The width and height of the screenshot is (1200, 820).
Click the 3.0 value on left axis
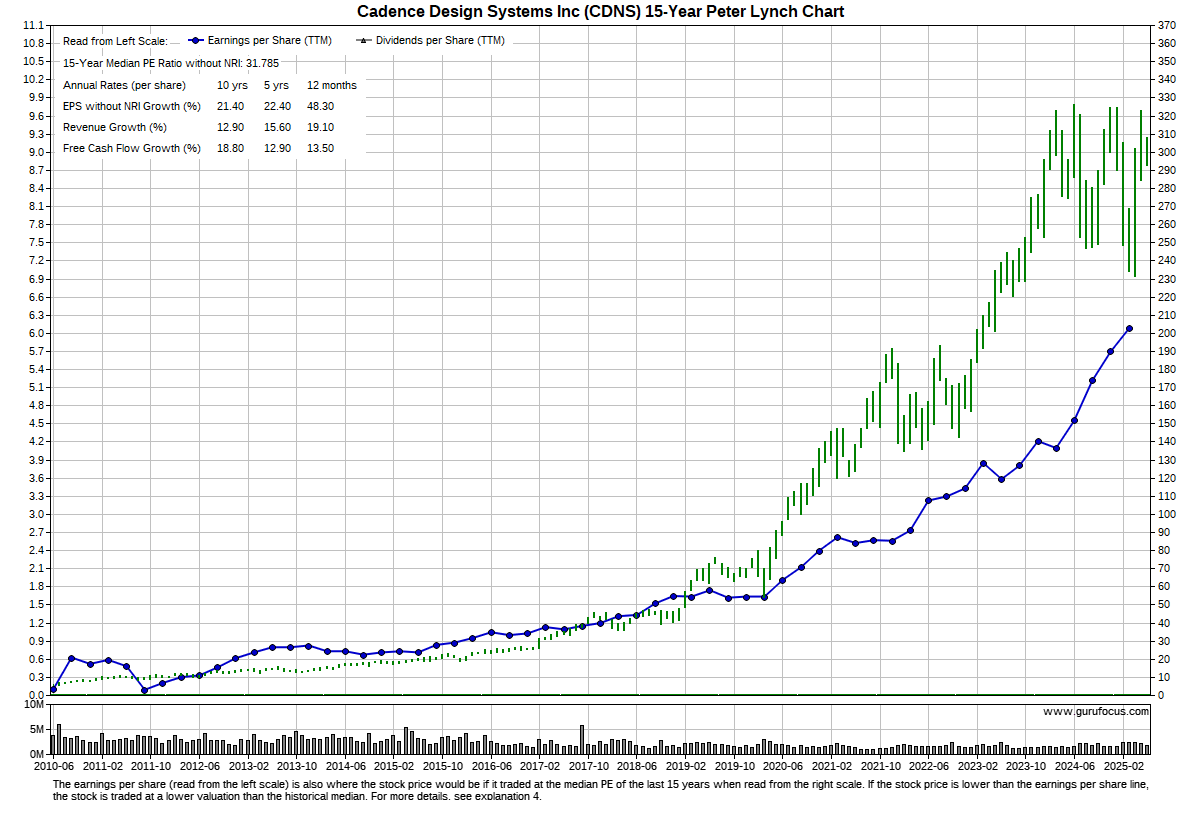(x=37, y=514)
